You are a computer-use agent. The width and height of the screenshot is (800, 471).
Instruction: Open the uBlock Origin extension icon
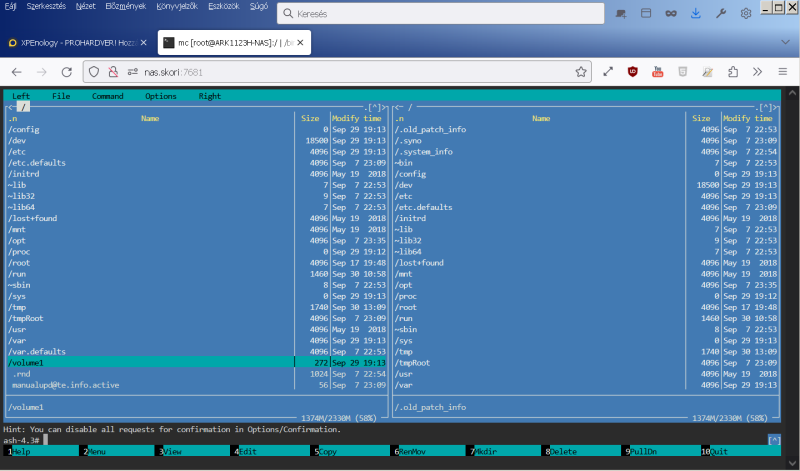(633, 72)
